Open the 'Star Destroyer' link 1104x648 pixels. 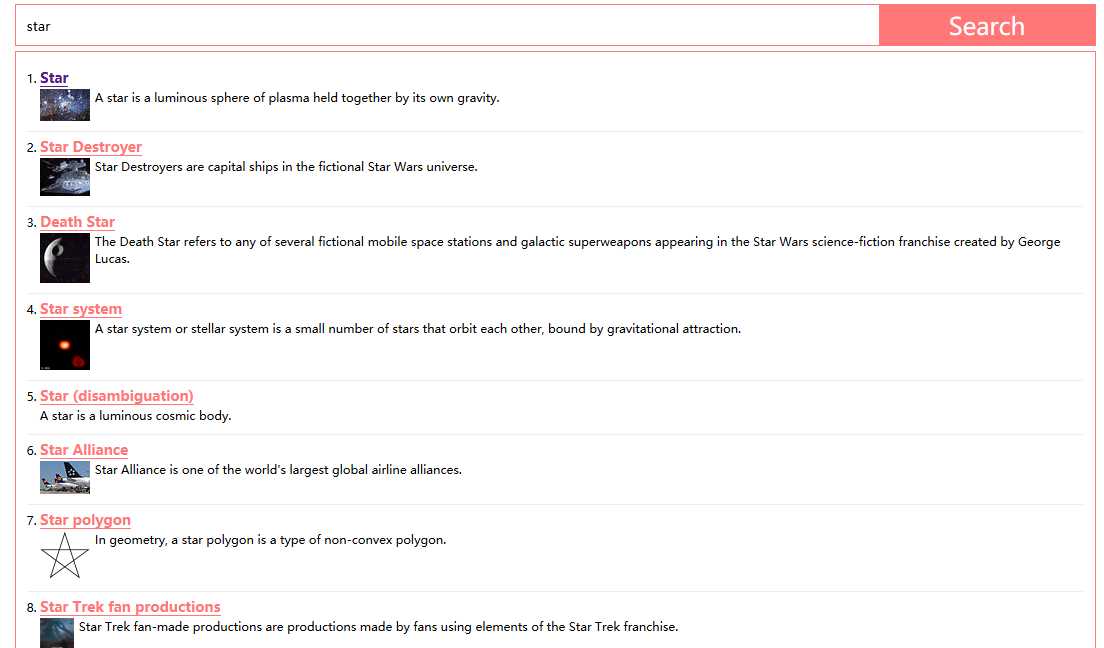91,147
